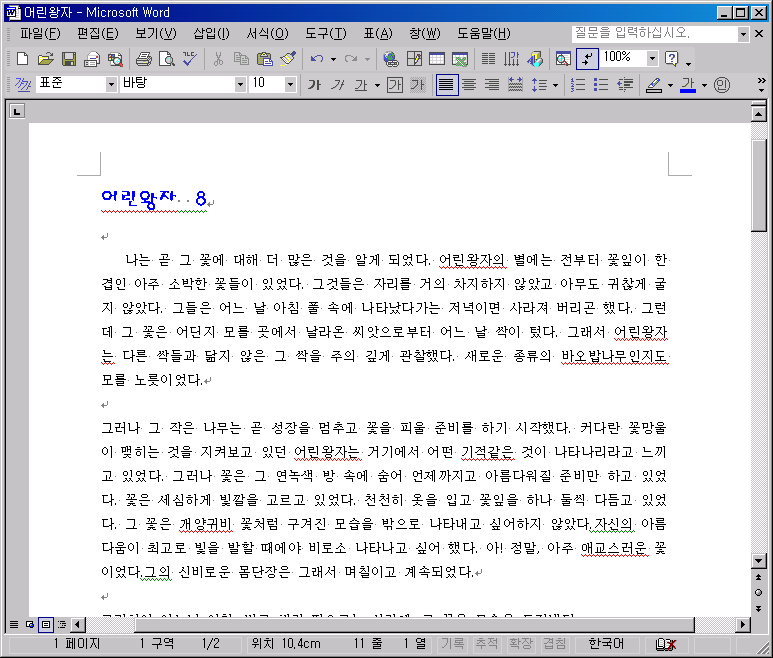
Task: Apply bulleted list formatting
Action: tap(601, 85)
